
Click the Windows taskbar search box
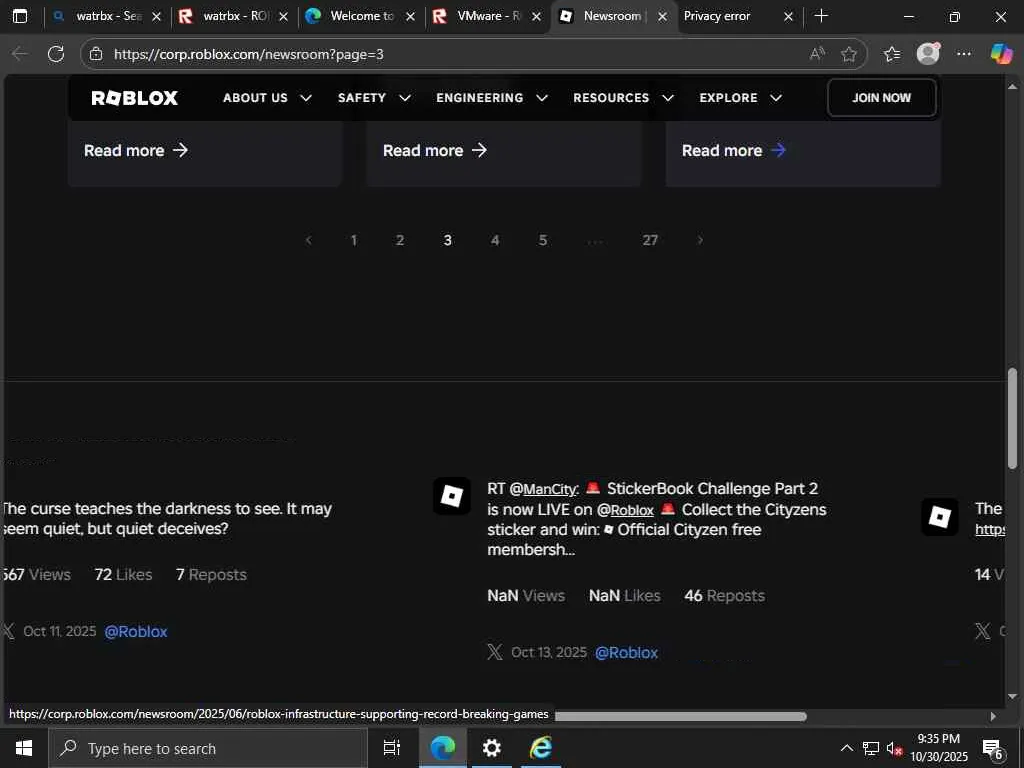[208, 748]
